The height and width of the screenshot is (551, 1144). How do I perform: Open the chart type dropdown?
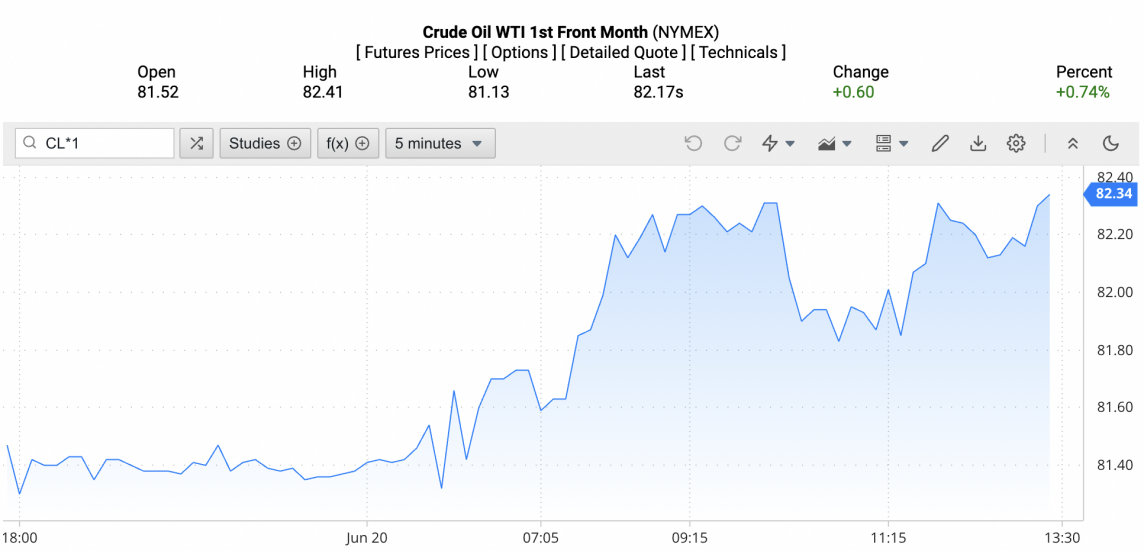tap(834, 143)
